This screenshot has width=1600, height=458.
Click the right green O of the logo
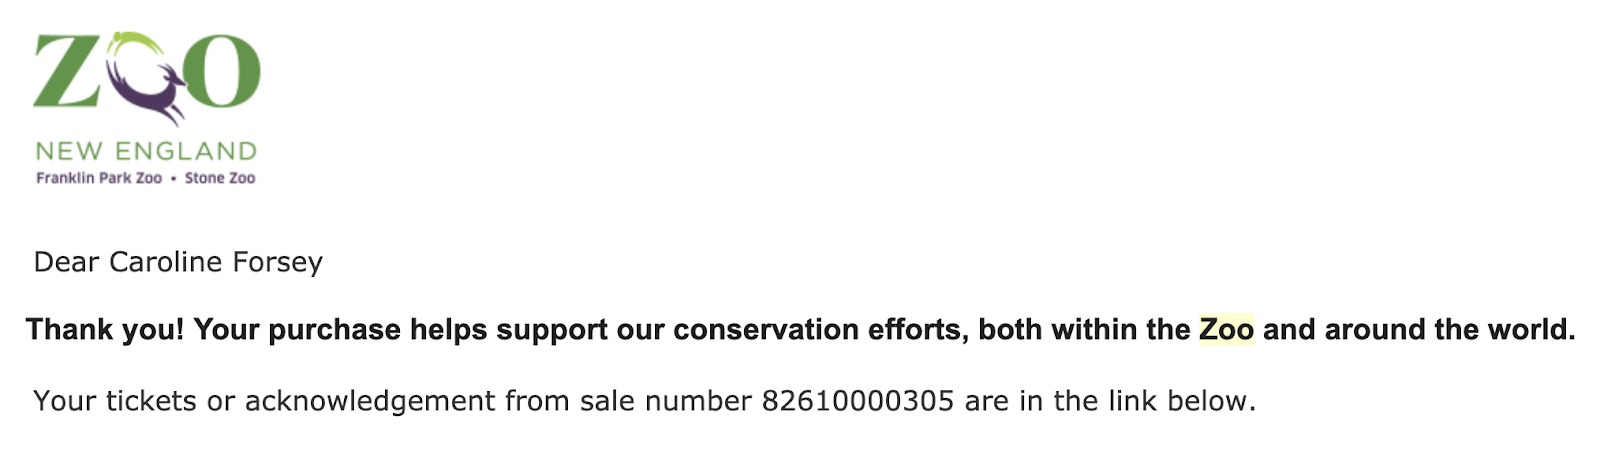tap(222, 70)
